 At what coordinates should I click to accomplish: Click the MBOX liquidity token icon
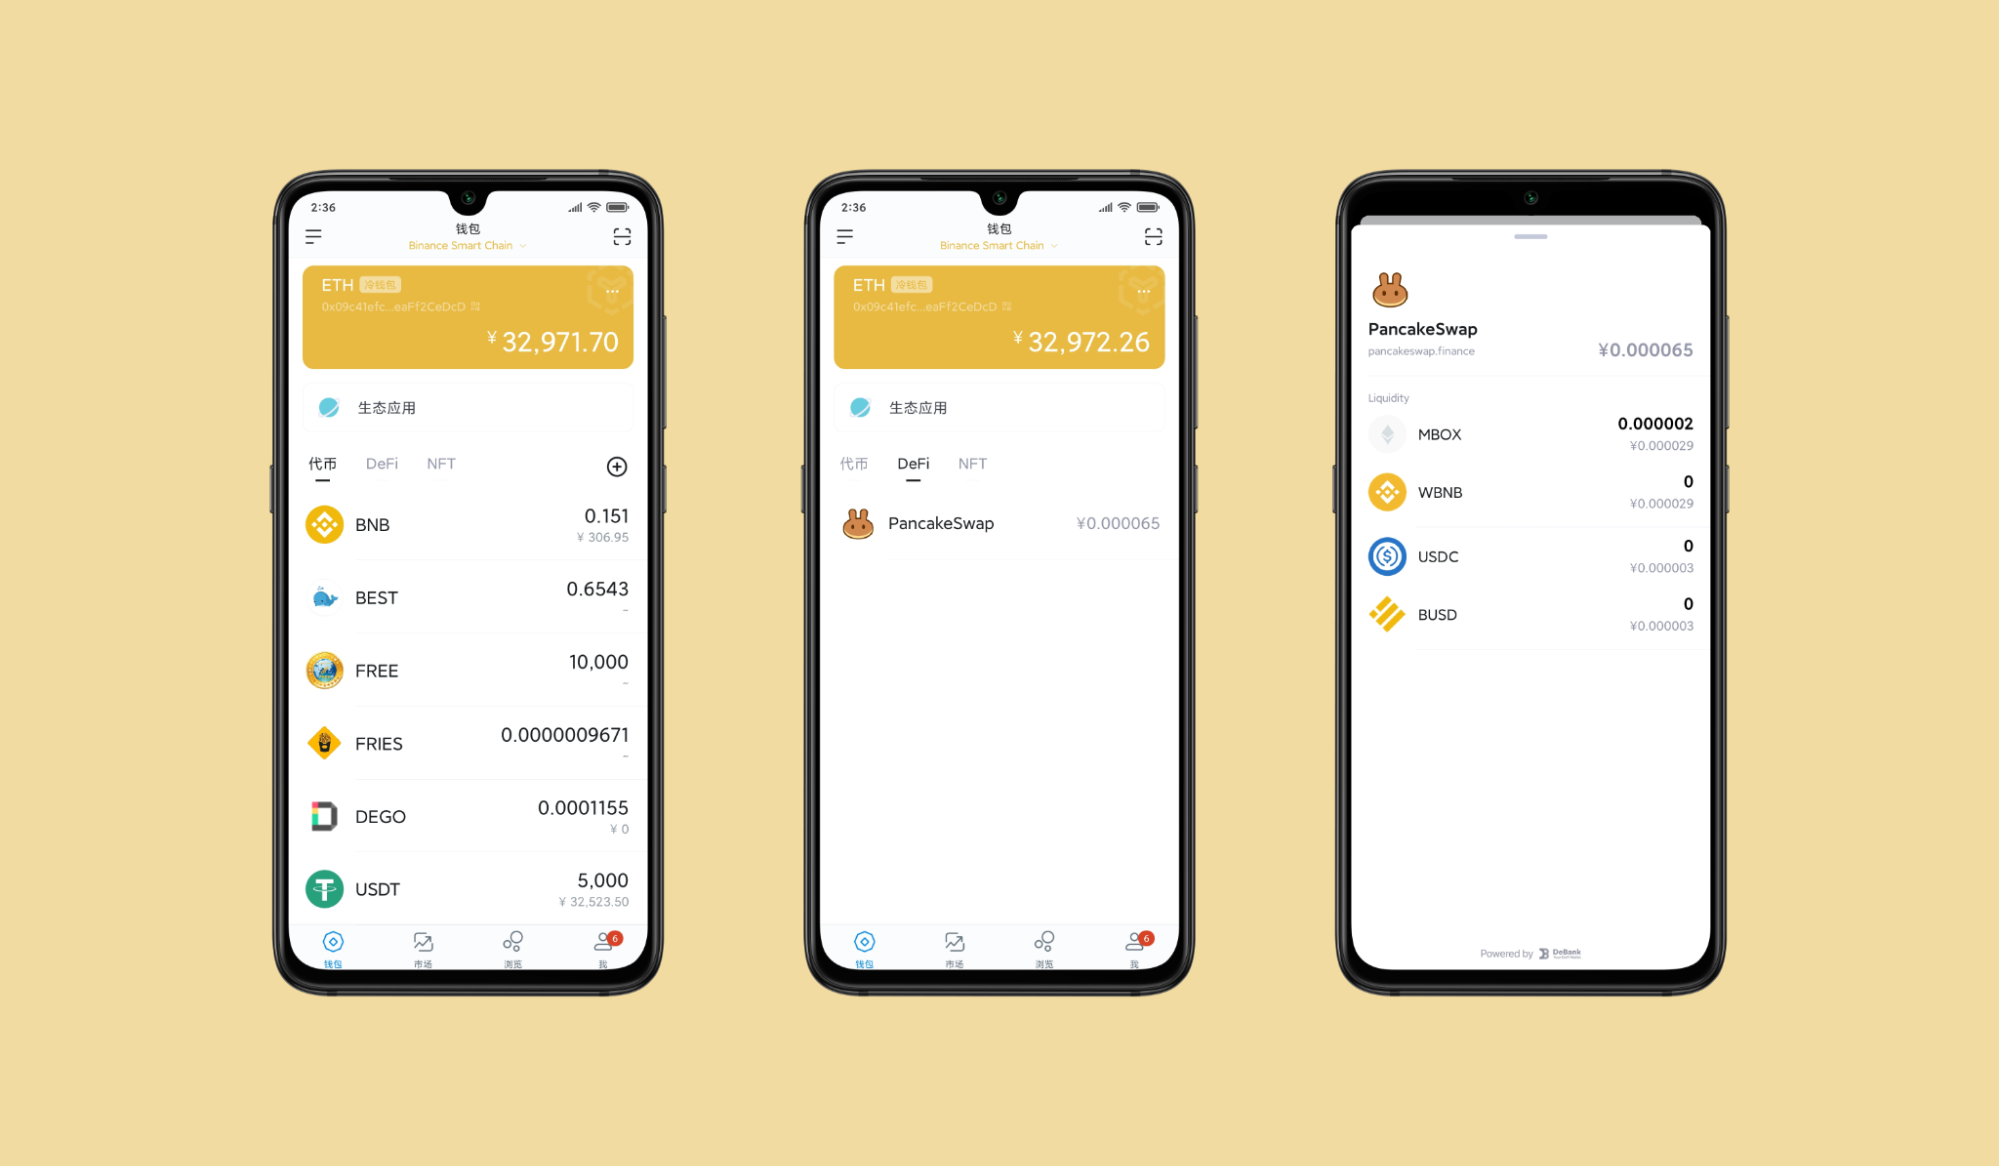click(x=1385, y=433)
